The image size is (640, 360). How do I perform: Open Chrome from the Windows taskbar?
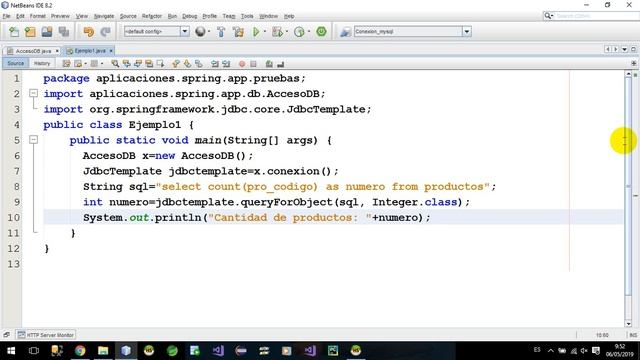pyautogui.click(x=80, y=351)
